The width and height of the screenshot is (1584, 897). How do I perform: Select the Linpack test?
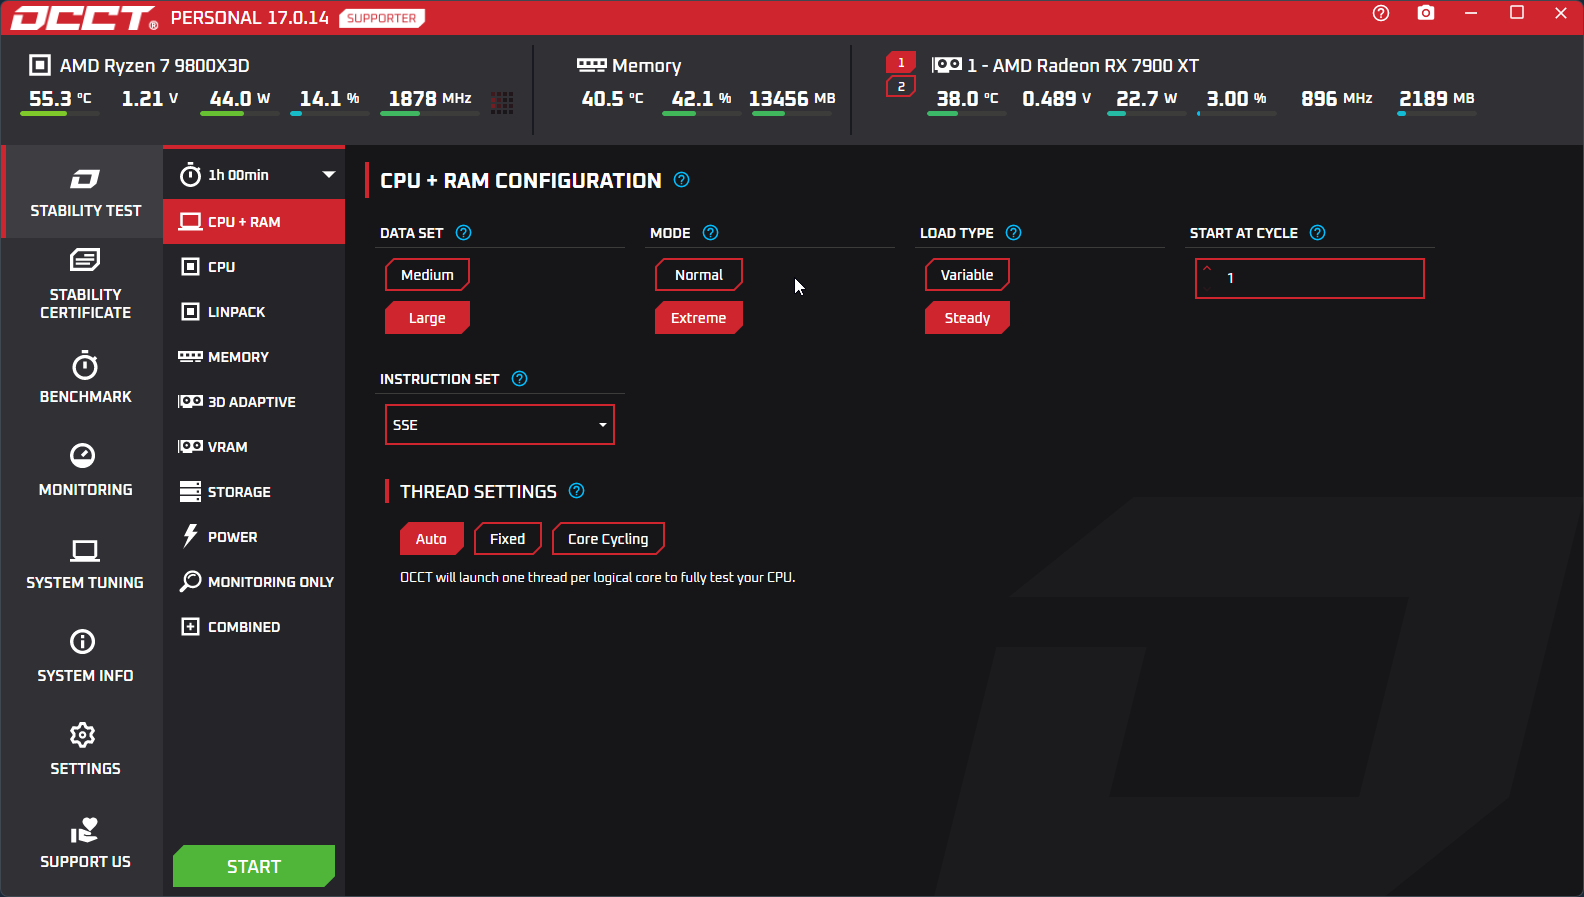(254, 312)
